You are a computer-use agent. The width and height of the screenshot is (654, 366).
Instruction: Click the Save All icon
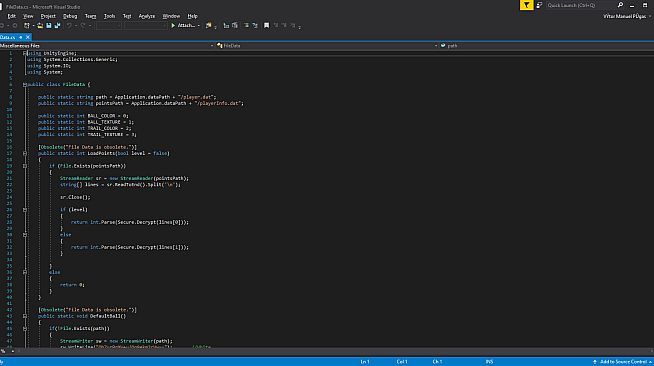58,25
